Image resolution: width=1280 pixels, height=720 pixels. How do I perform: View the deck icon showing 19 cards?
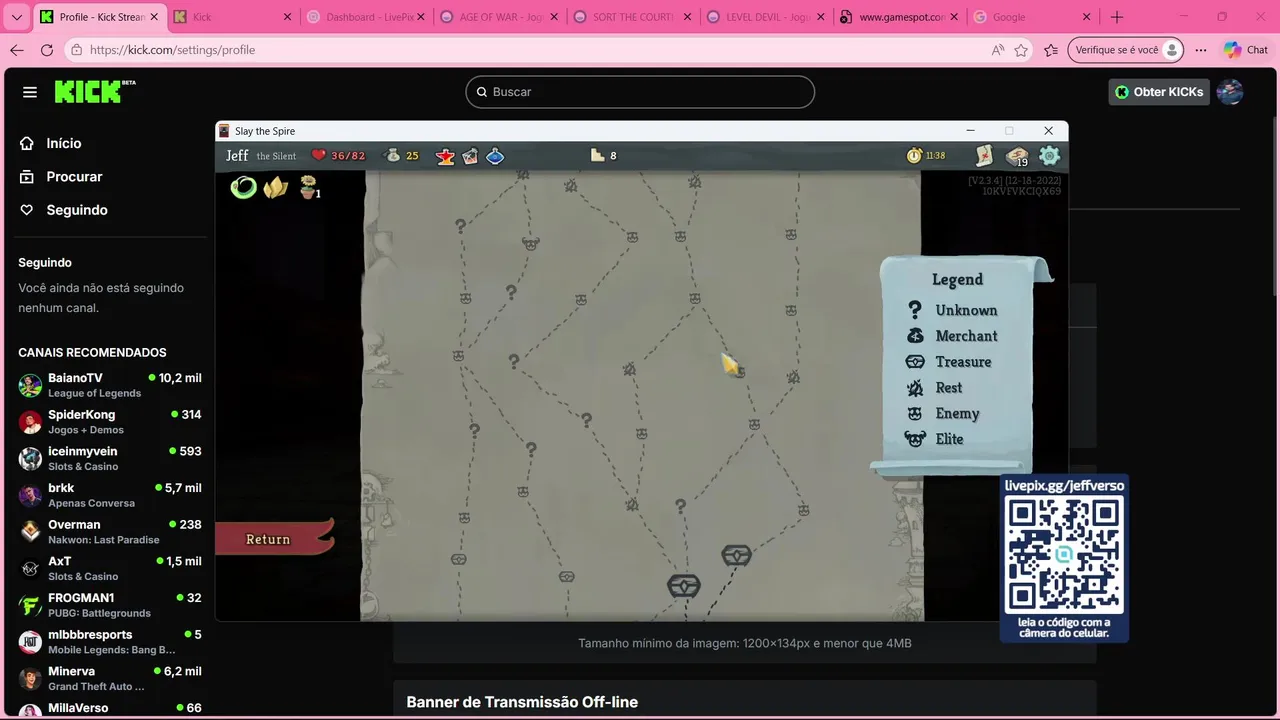[x=1017, y=156]
